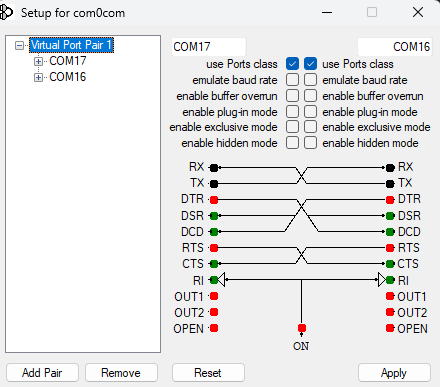The height and width of the screenshot is (387, 440).
Task: Remove the selected port pair
Action: 121,373
